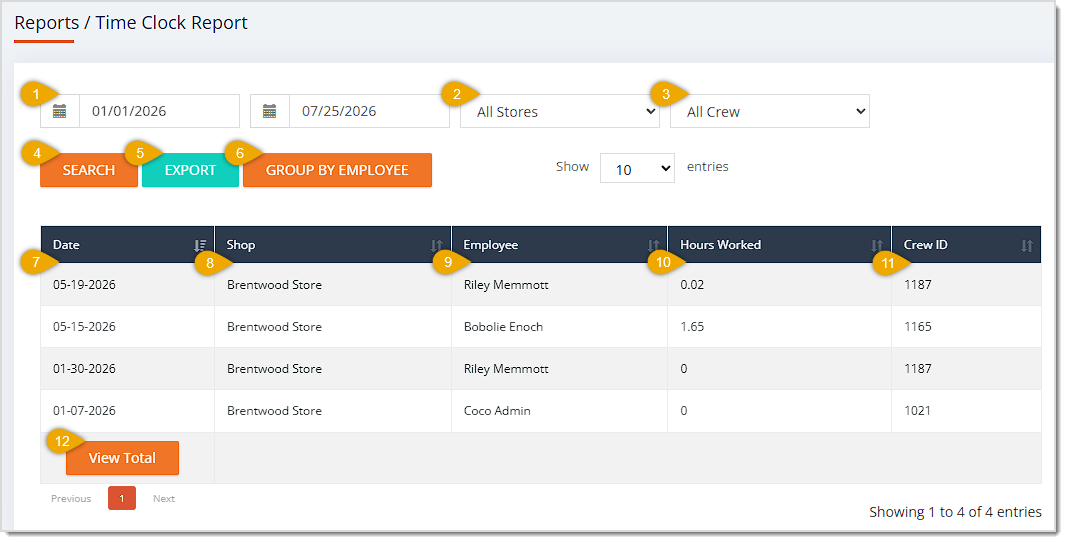Image resolution: width=1066 pixels, height=542 pixels.
Task: Click Brentwood Store in the 01-30-2026 row
Action: point(275,369)
